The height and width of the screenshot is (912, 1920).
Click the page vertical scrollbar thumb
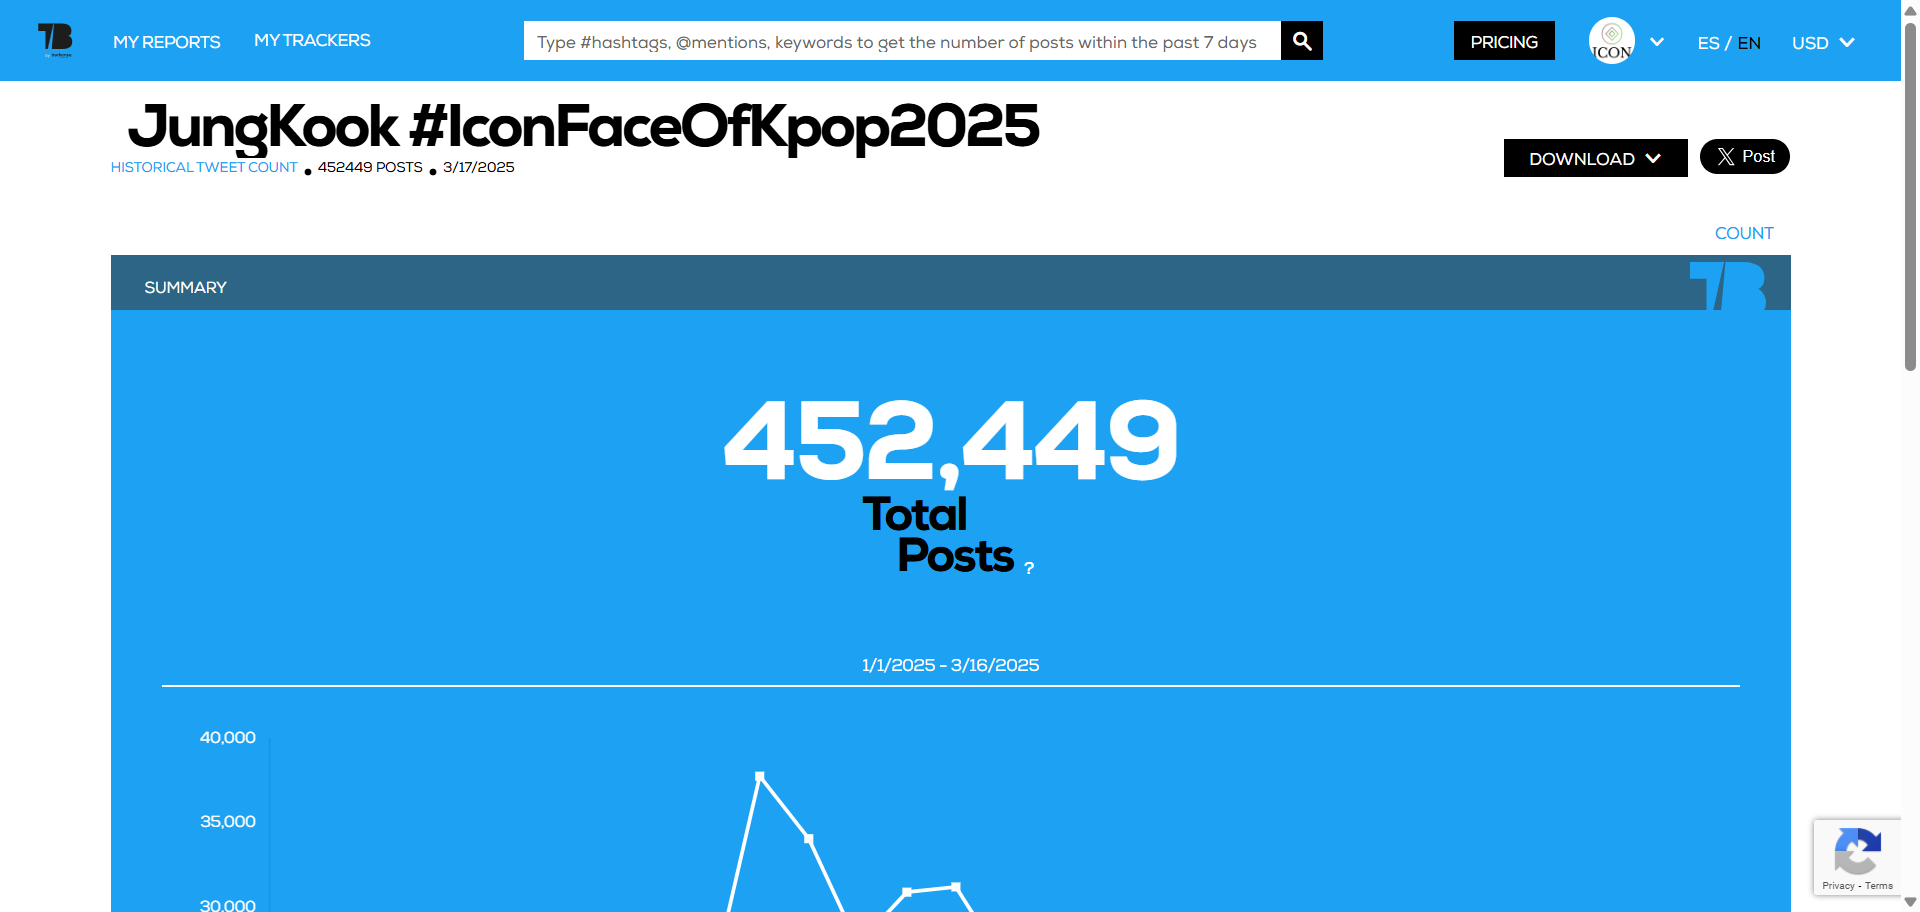1910,200
